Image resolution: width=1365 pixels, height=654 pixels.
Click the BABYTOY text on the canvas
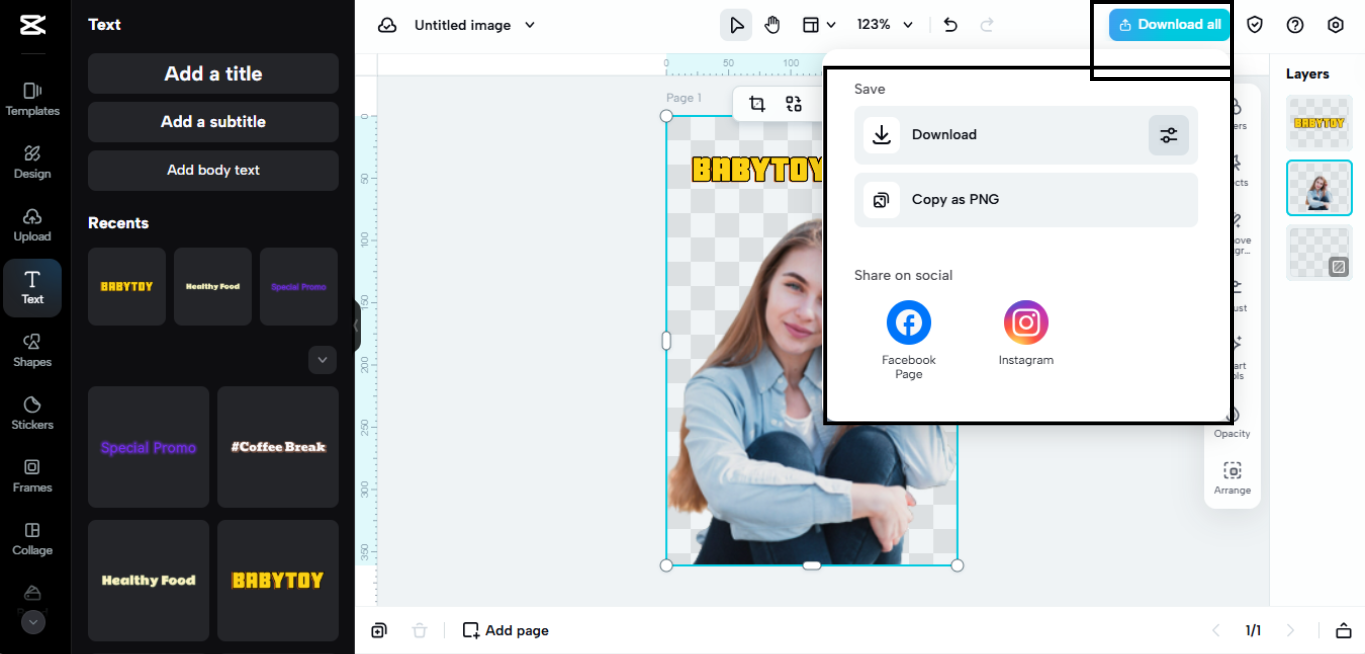pos(758,170)
